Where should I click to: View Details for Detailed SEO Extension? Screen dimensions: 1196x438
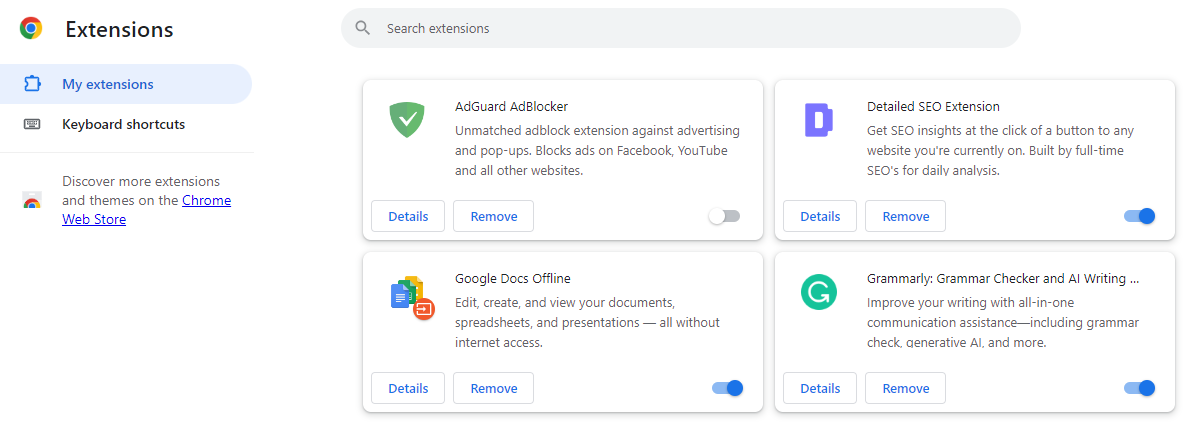tap(820, 216)
